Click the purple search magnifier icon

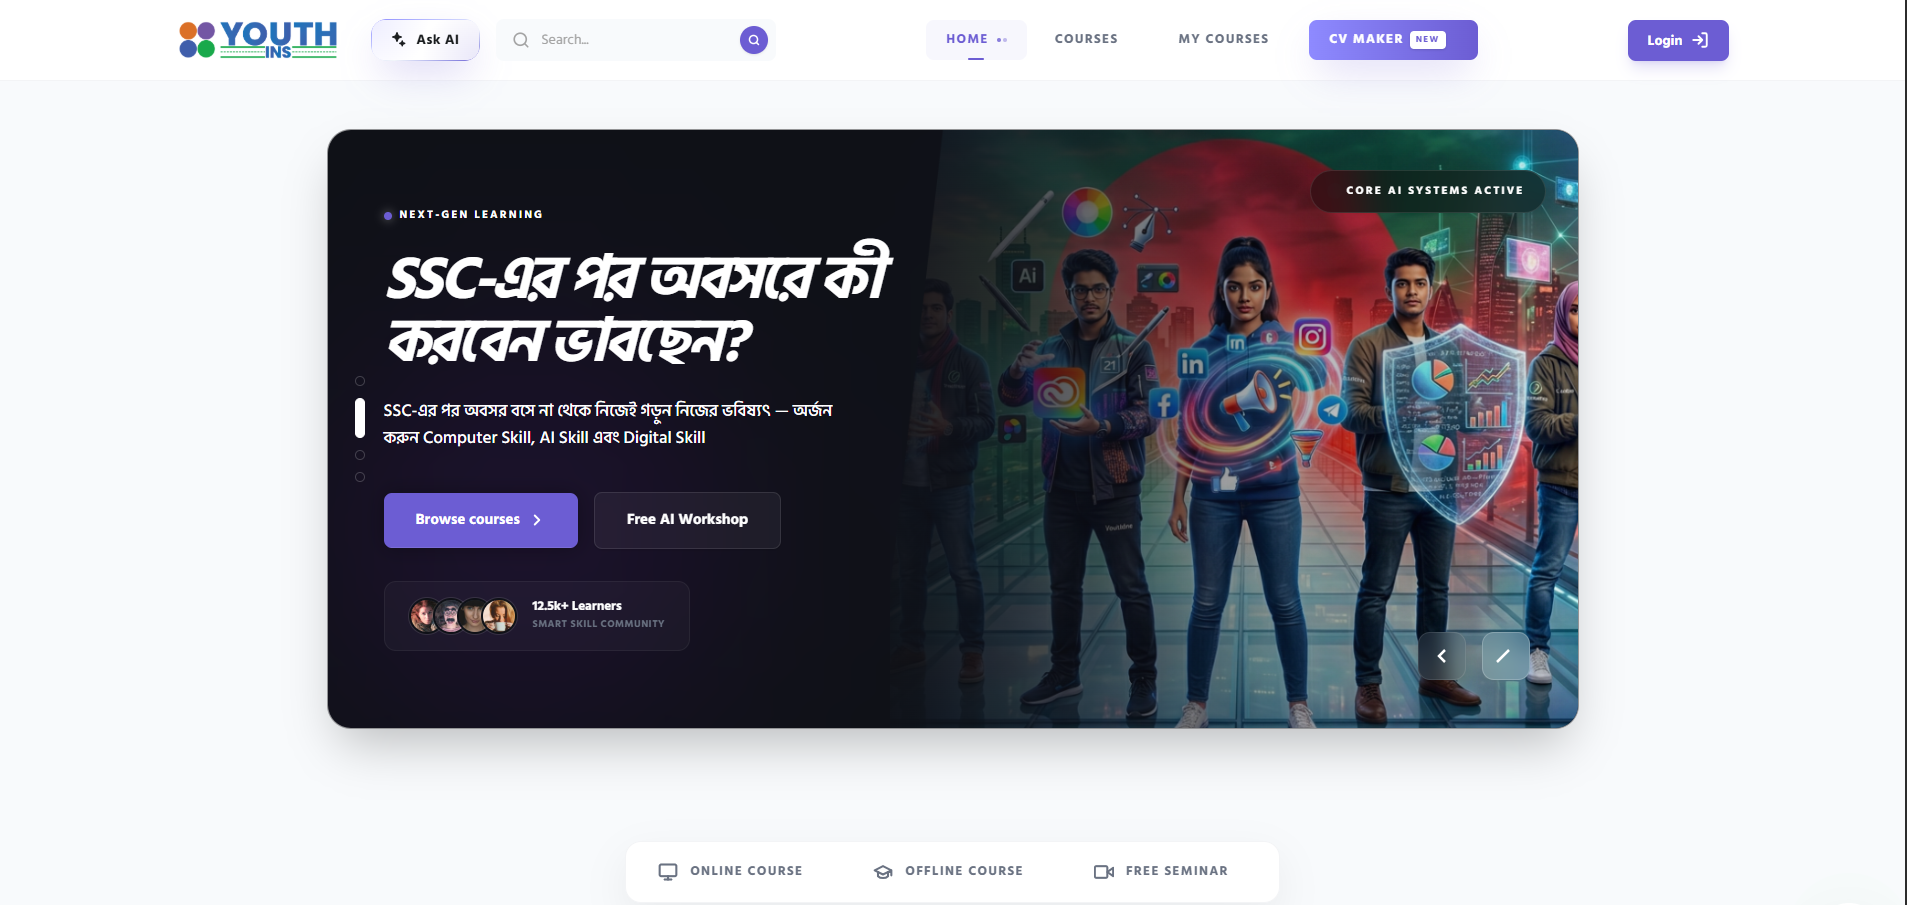tap(754, 40)
